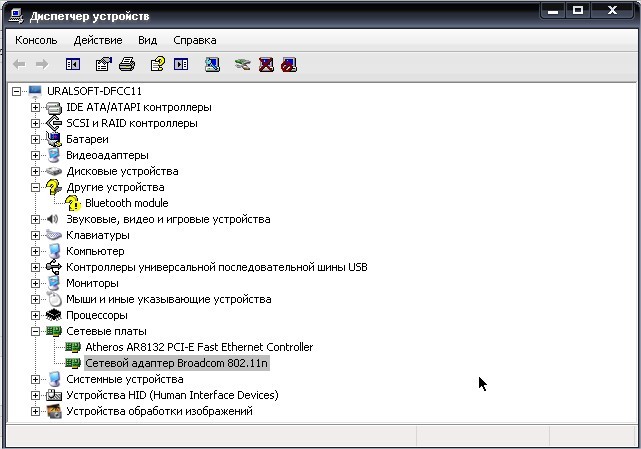Click the Батареи battery icon
Viewport: 641px width, 449px height.
[54, 139]
